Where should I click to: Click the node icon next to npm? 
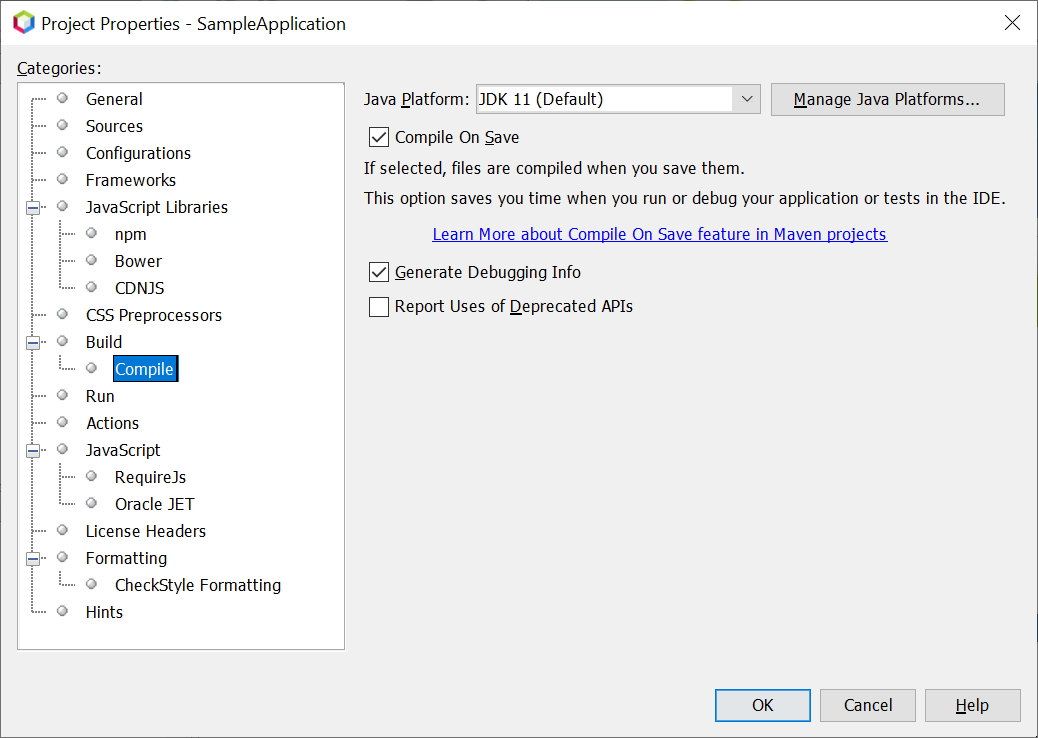(x=92, y=233)
